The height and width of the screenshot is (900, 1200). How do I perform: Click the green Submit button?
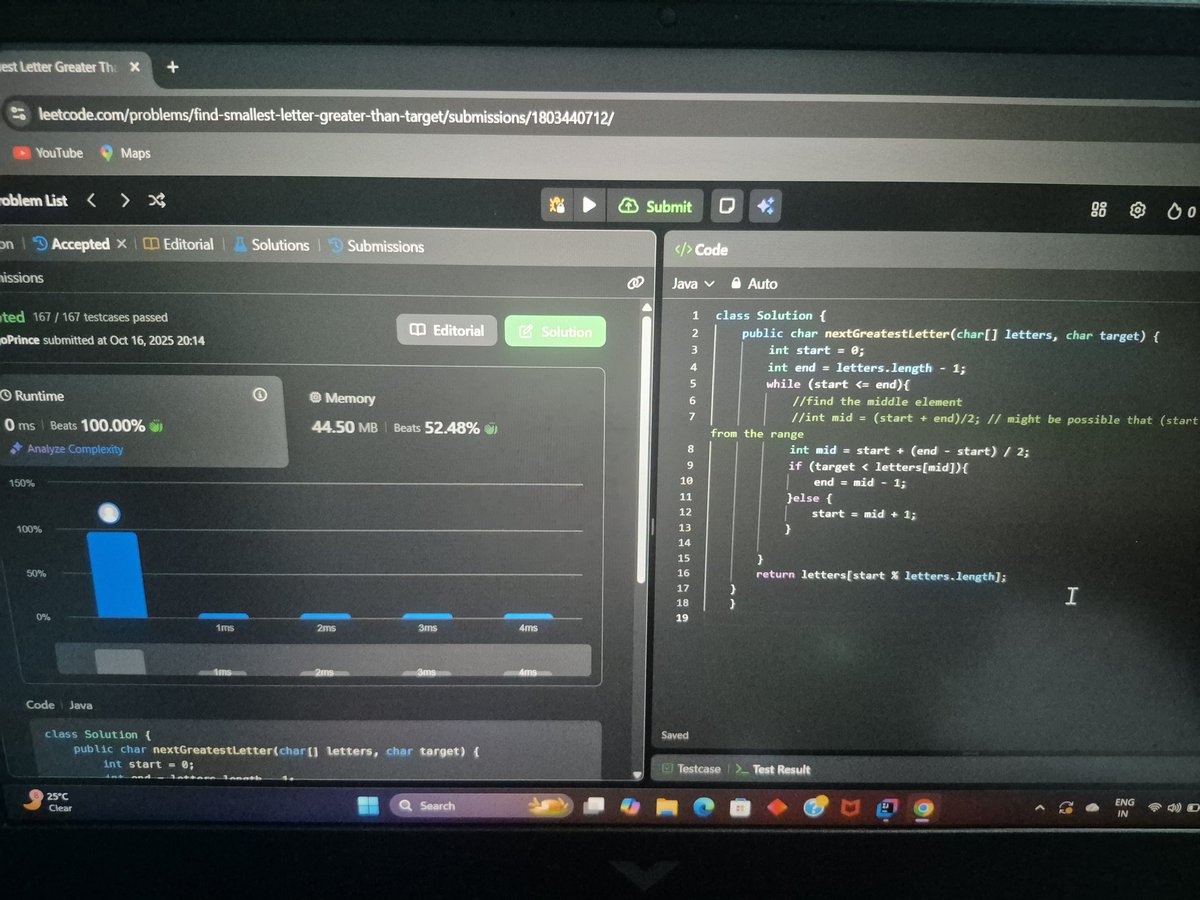coord(656,206)
